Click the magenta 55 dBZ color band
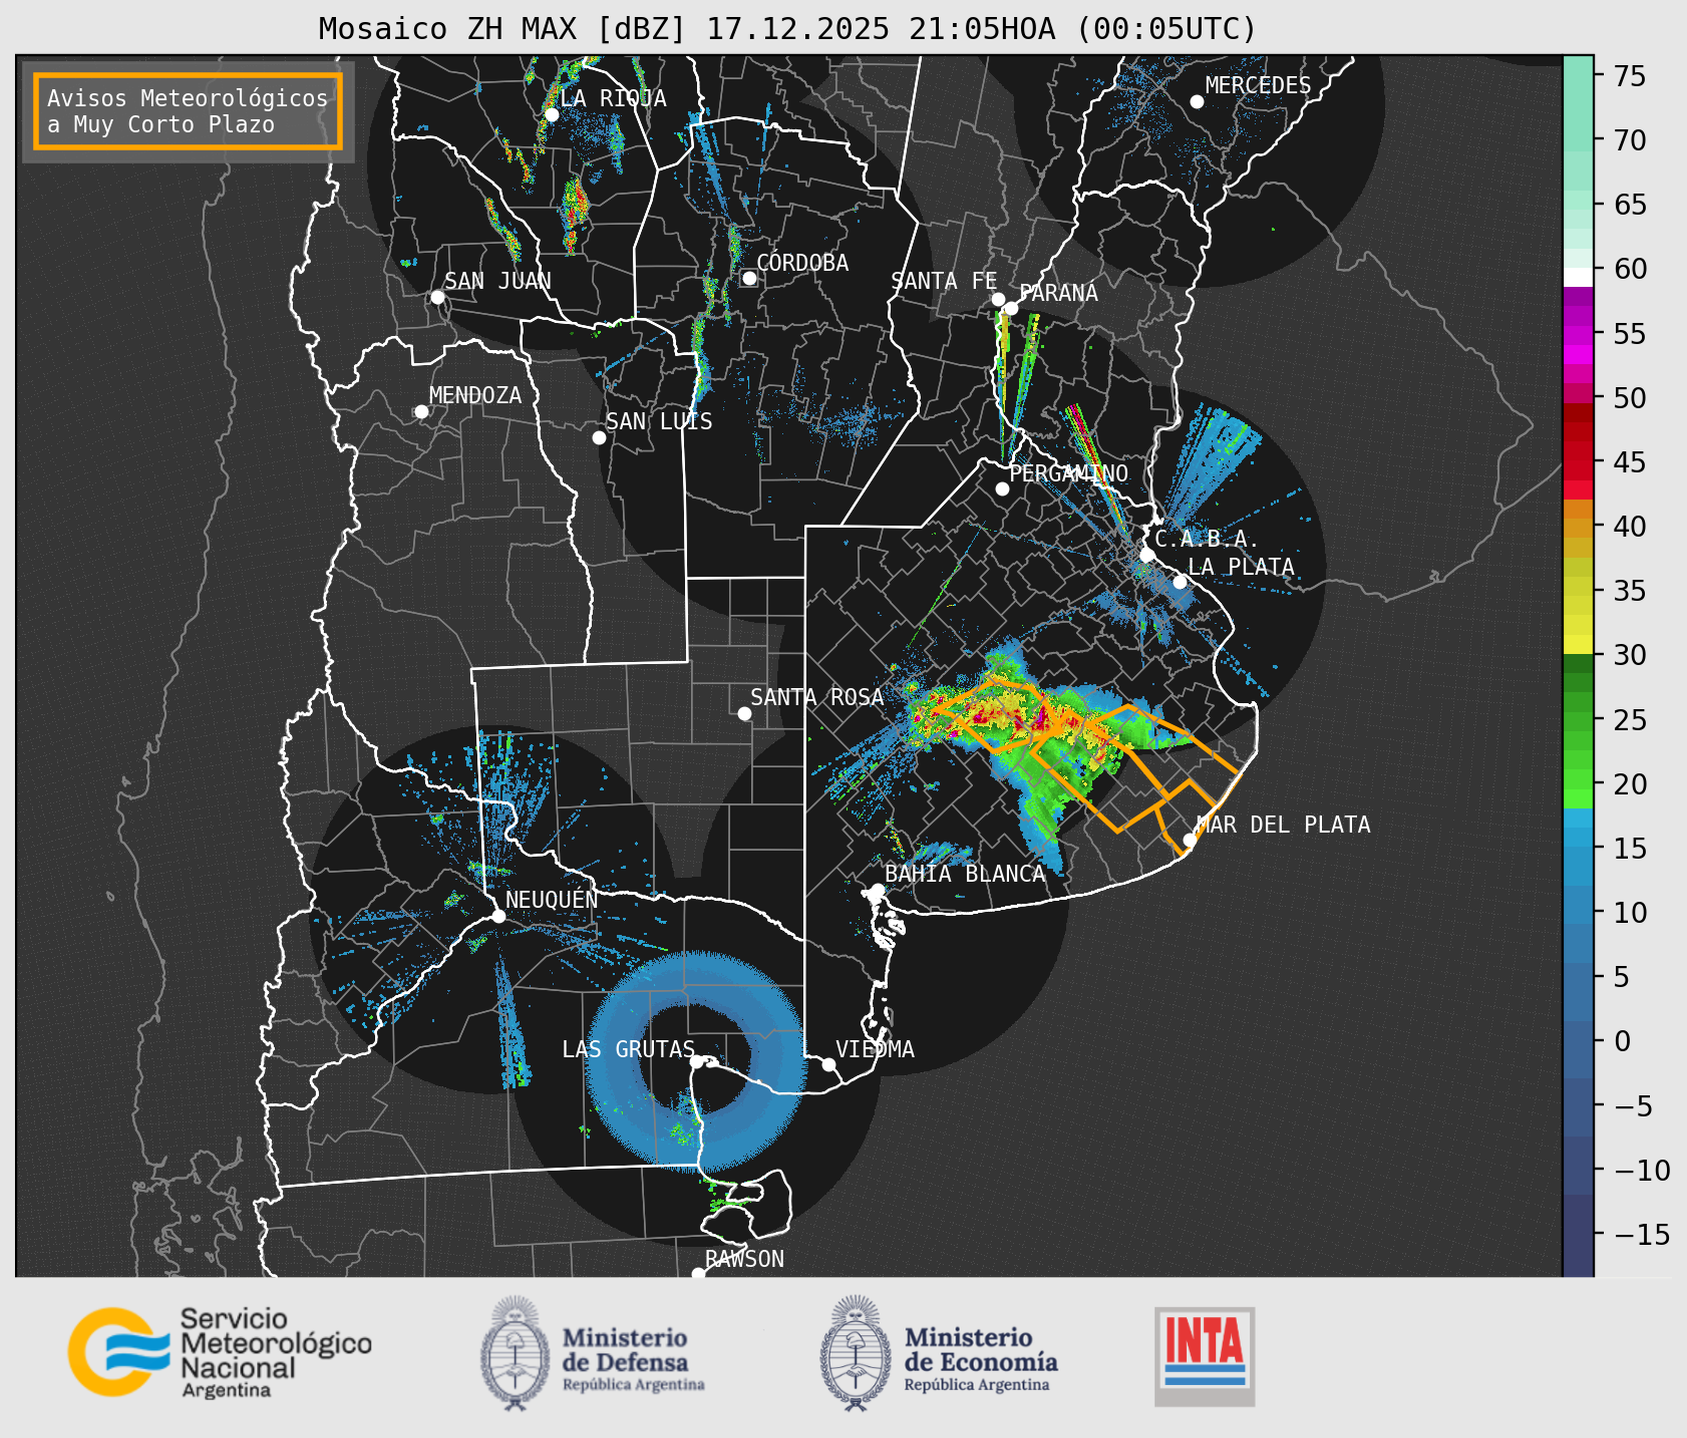This screenshot has height=1438, width=1687. click(1578, 333)
